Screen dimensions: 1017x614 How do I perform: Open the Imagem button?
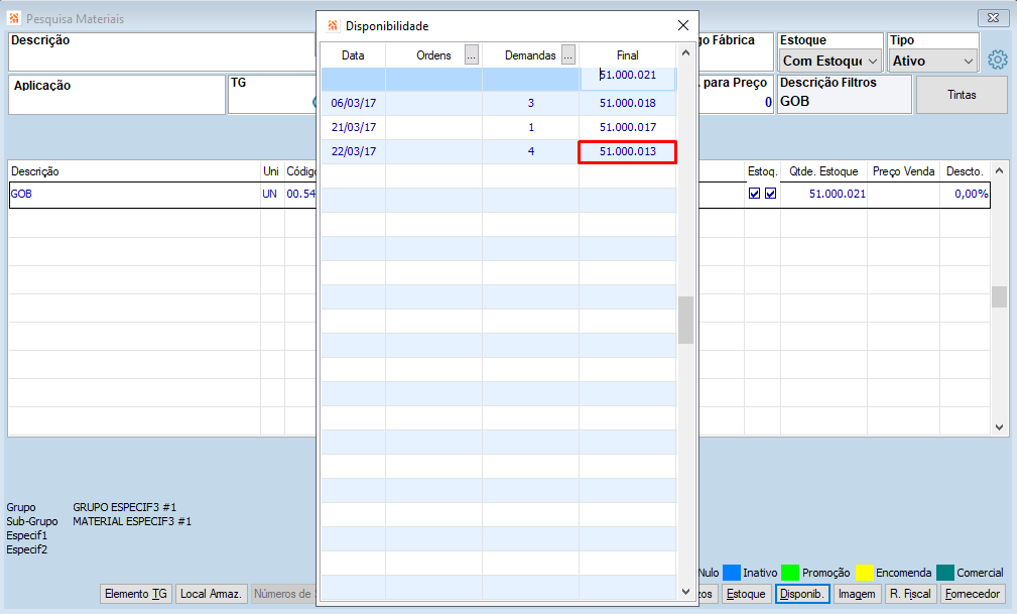[857, 594]
